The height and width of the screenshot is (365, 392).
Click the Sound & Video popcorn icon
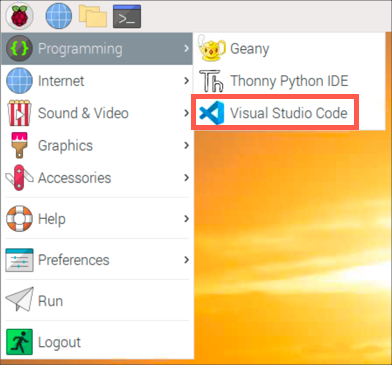point(19,113)
